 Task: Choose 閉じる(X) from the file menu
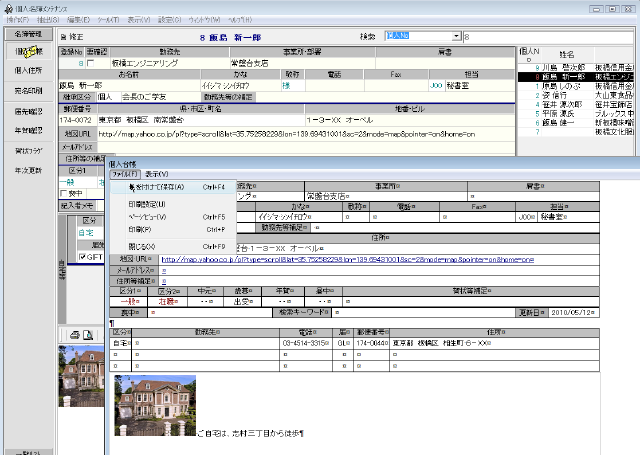tap(173, 247)
